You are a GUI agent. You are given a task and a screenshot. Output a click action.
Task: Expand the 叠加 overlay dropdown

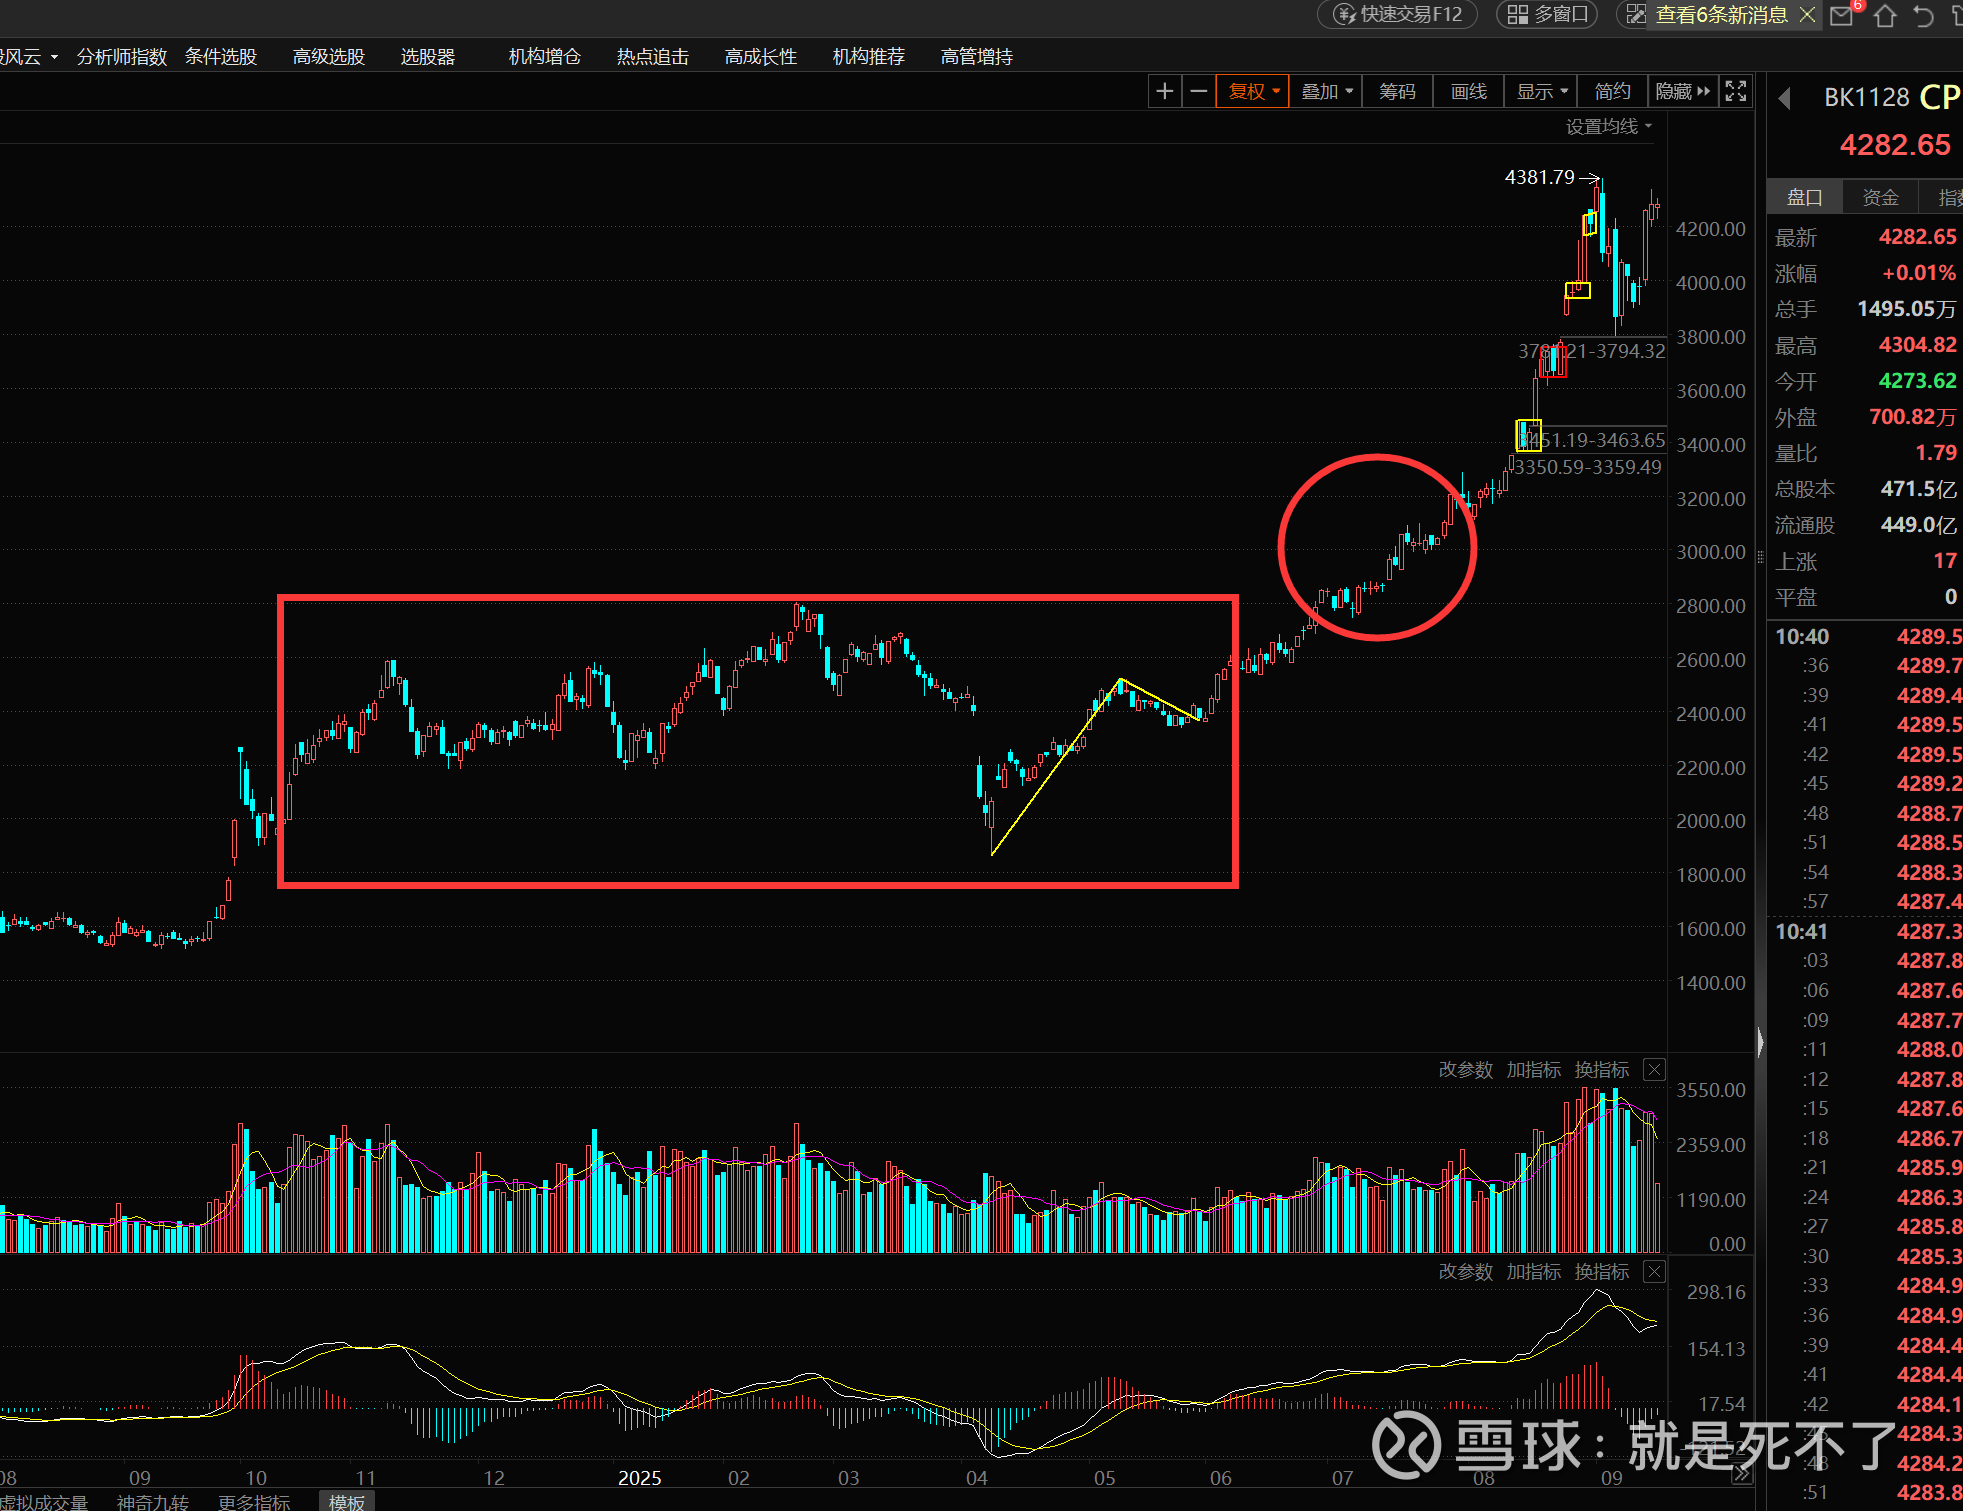(1327, 92)
